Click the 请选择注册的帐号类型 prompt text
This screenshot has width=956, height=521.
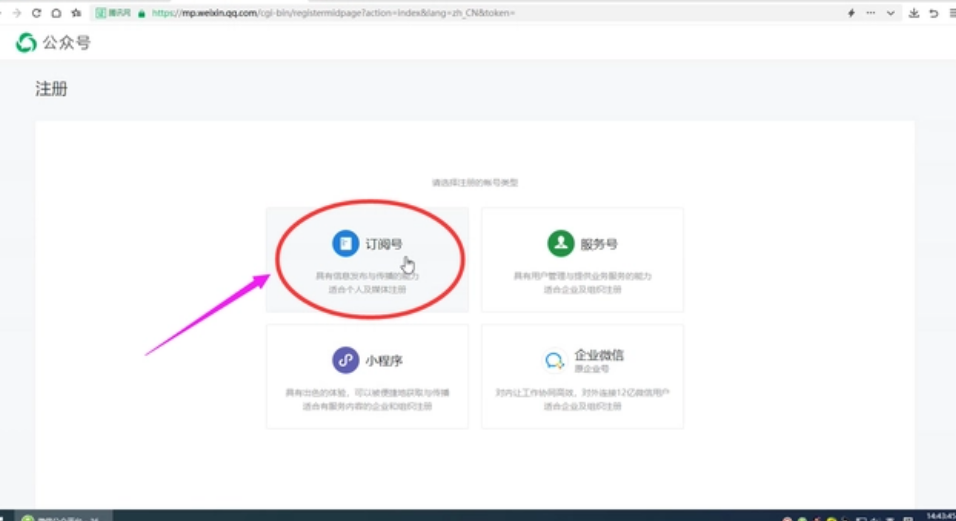(475, 182)
